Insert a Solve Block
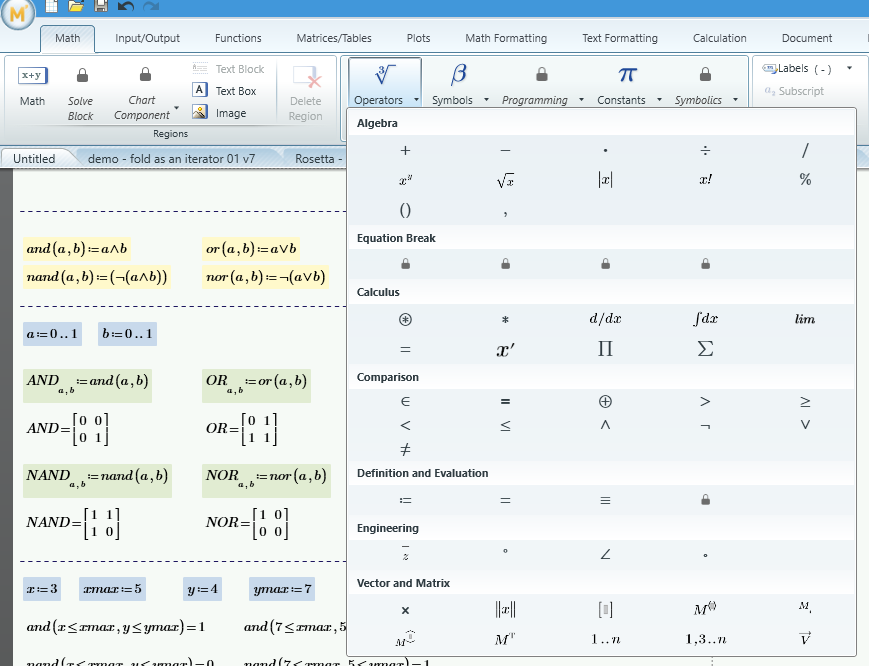 [x=80, y=85]
